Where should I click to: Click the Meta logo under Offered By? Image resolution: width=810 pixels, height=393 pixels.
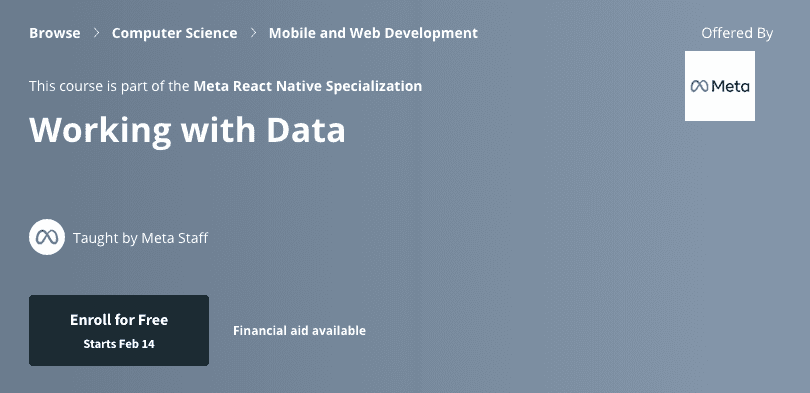click(x=720, y=86)
